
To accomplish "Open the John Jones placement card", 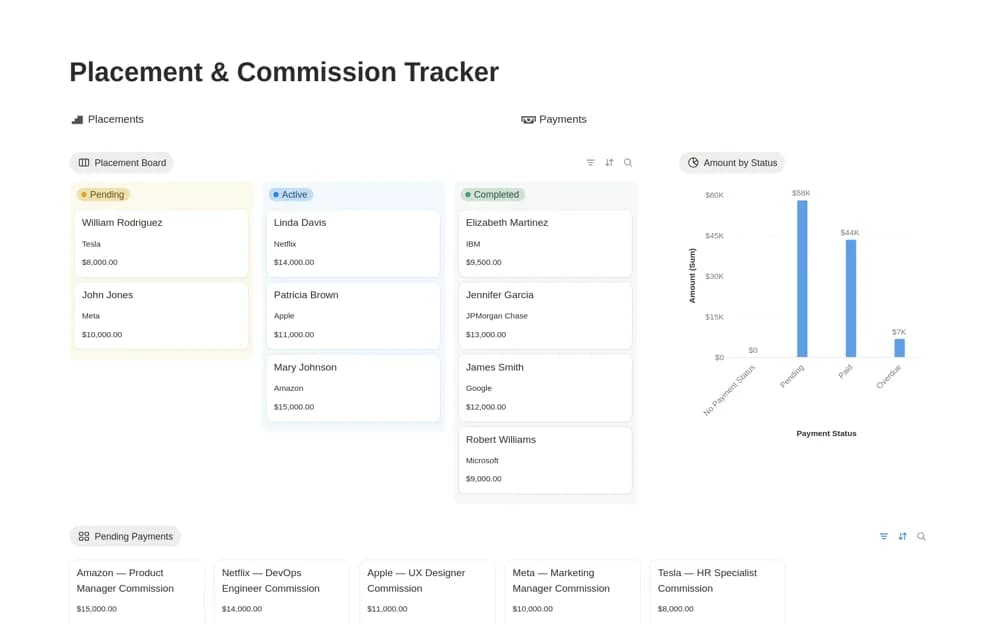I will (161, 316).
